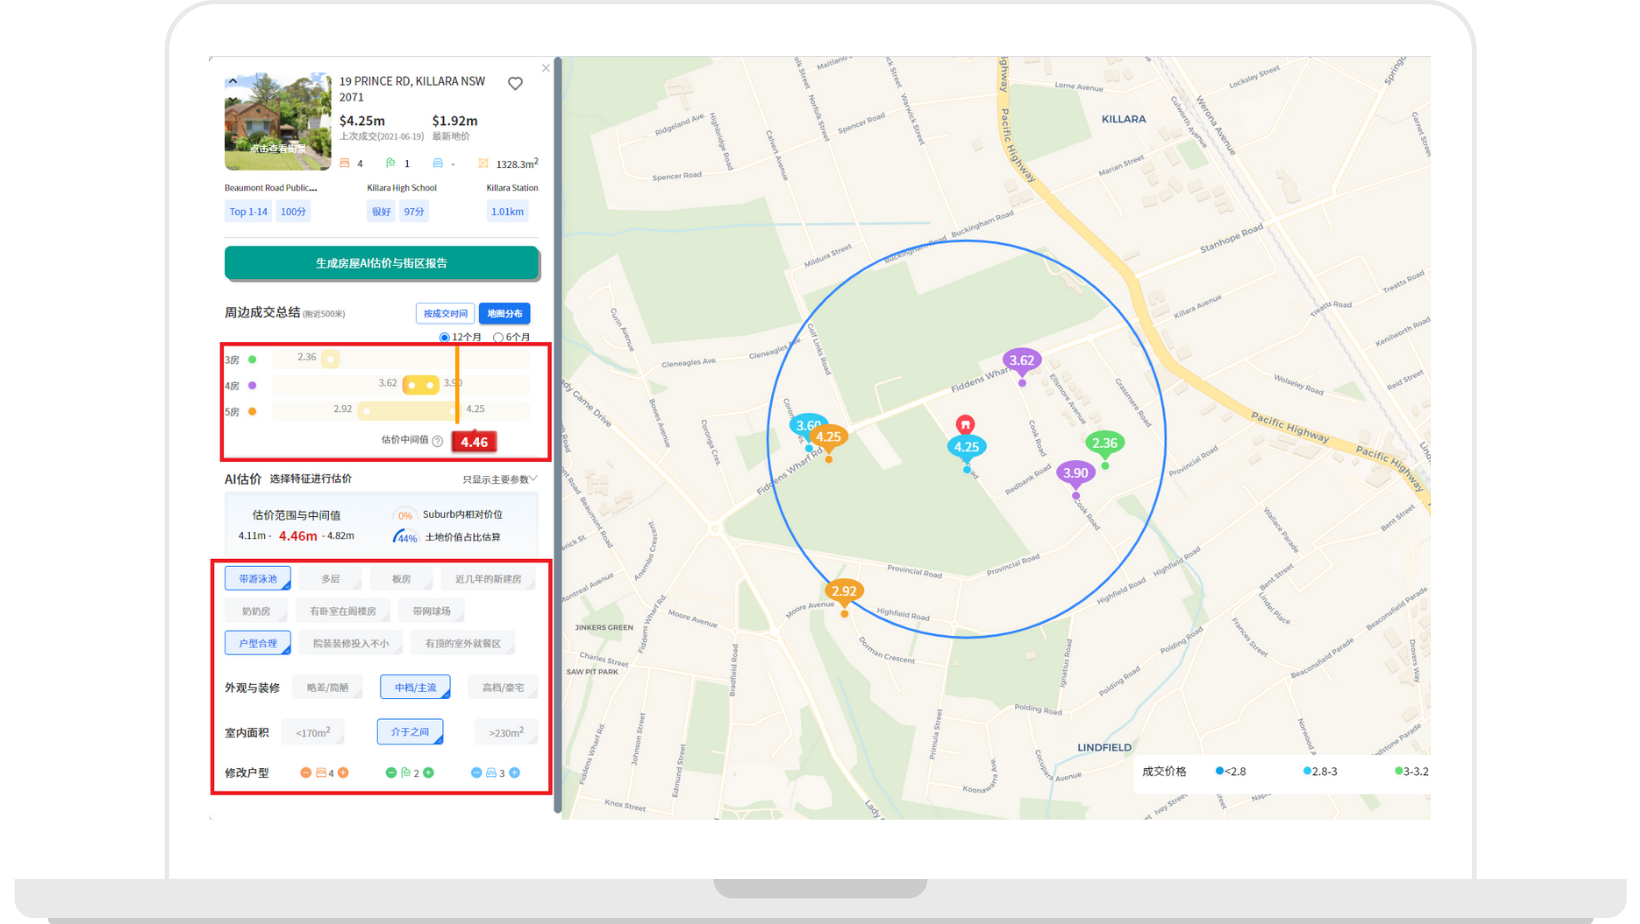Viewport: 1640px width, 924px height.
Task: Favorite the property with the heart icon
Action: [515, 83]
